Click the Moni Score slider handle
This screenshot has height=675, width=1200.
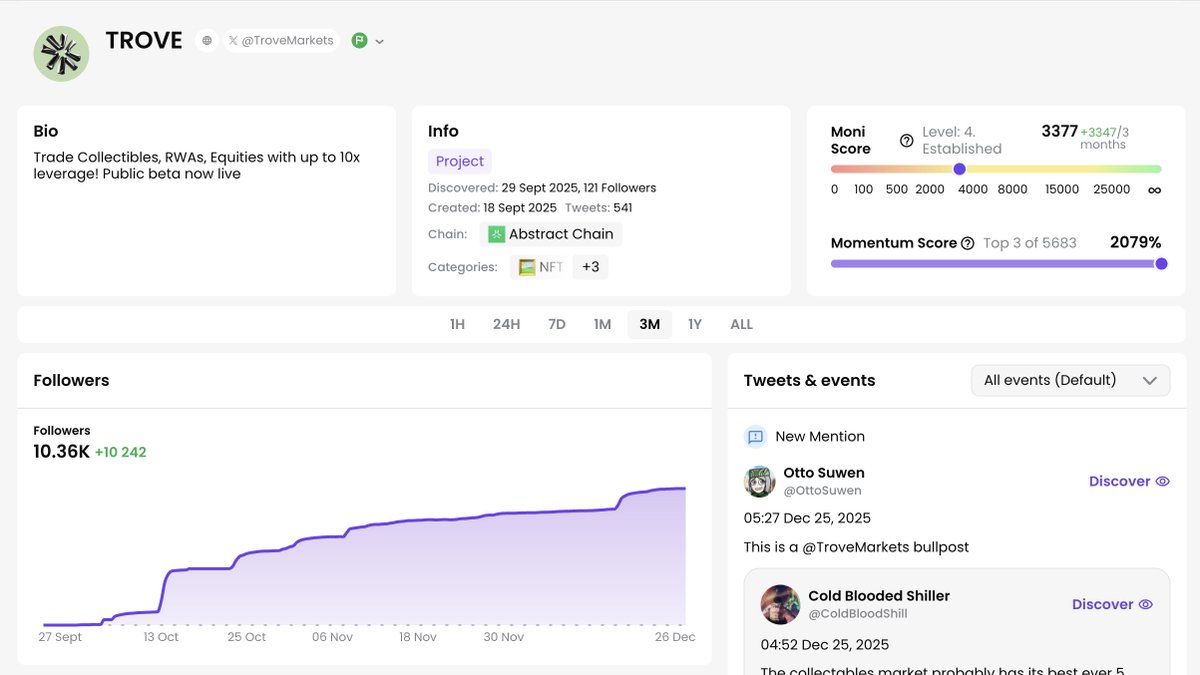pos(960,169)
